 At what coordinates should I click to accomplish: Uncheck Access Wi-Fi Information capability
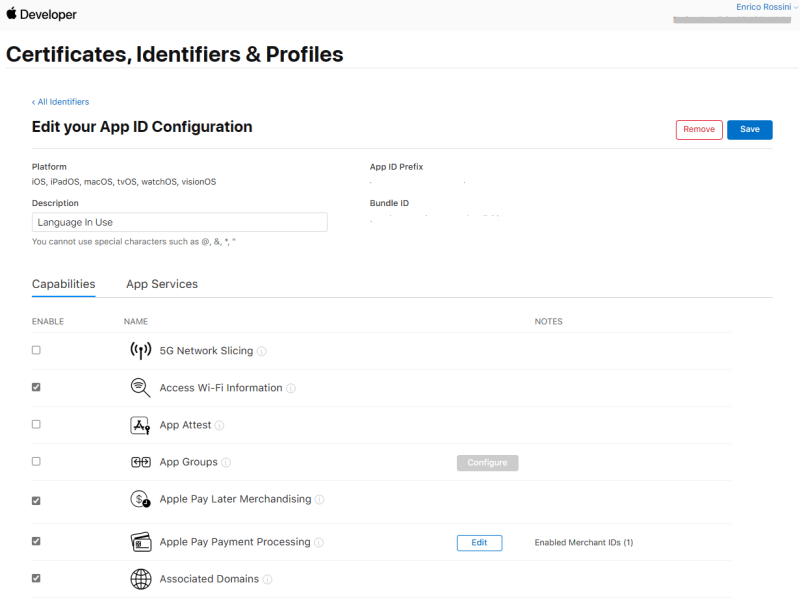(x=36, y=387)
